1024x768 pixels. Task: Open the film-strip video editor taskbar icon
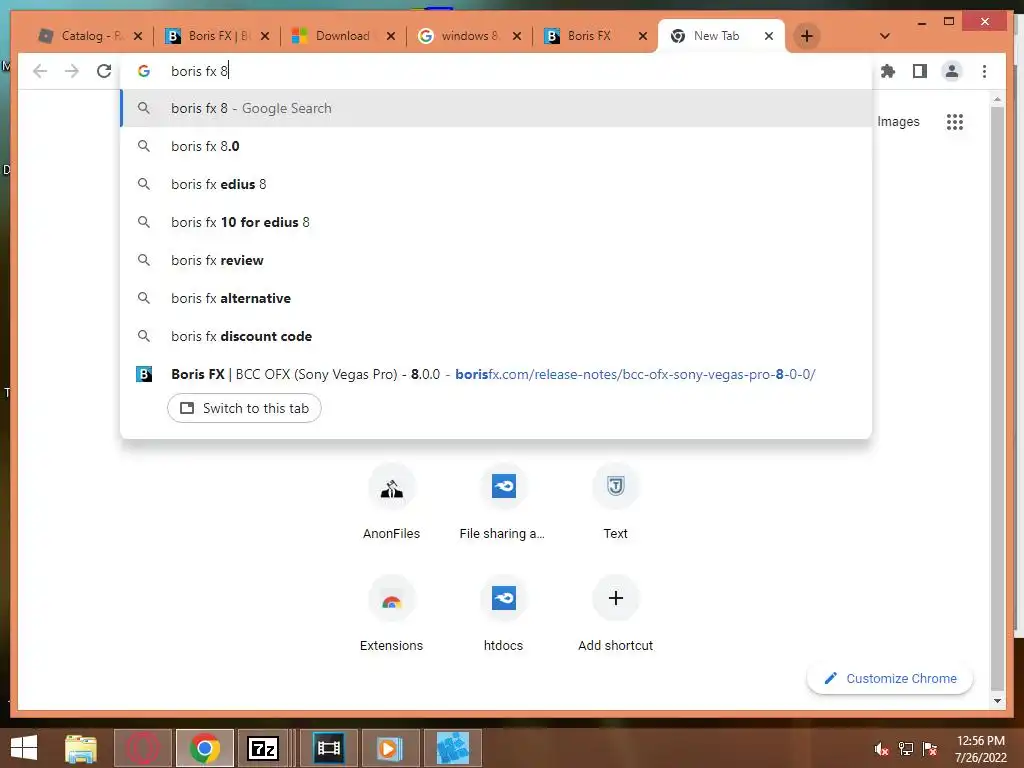pyautogui.click(x=328, y=748)
